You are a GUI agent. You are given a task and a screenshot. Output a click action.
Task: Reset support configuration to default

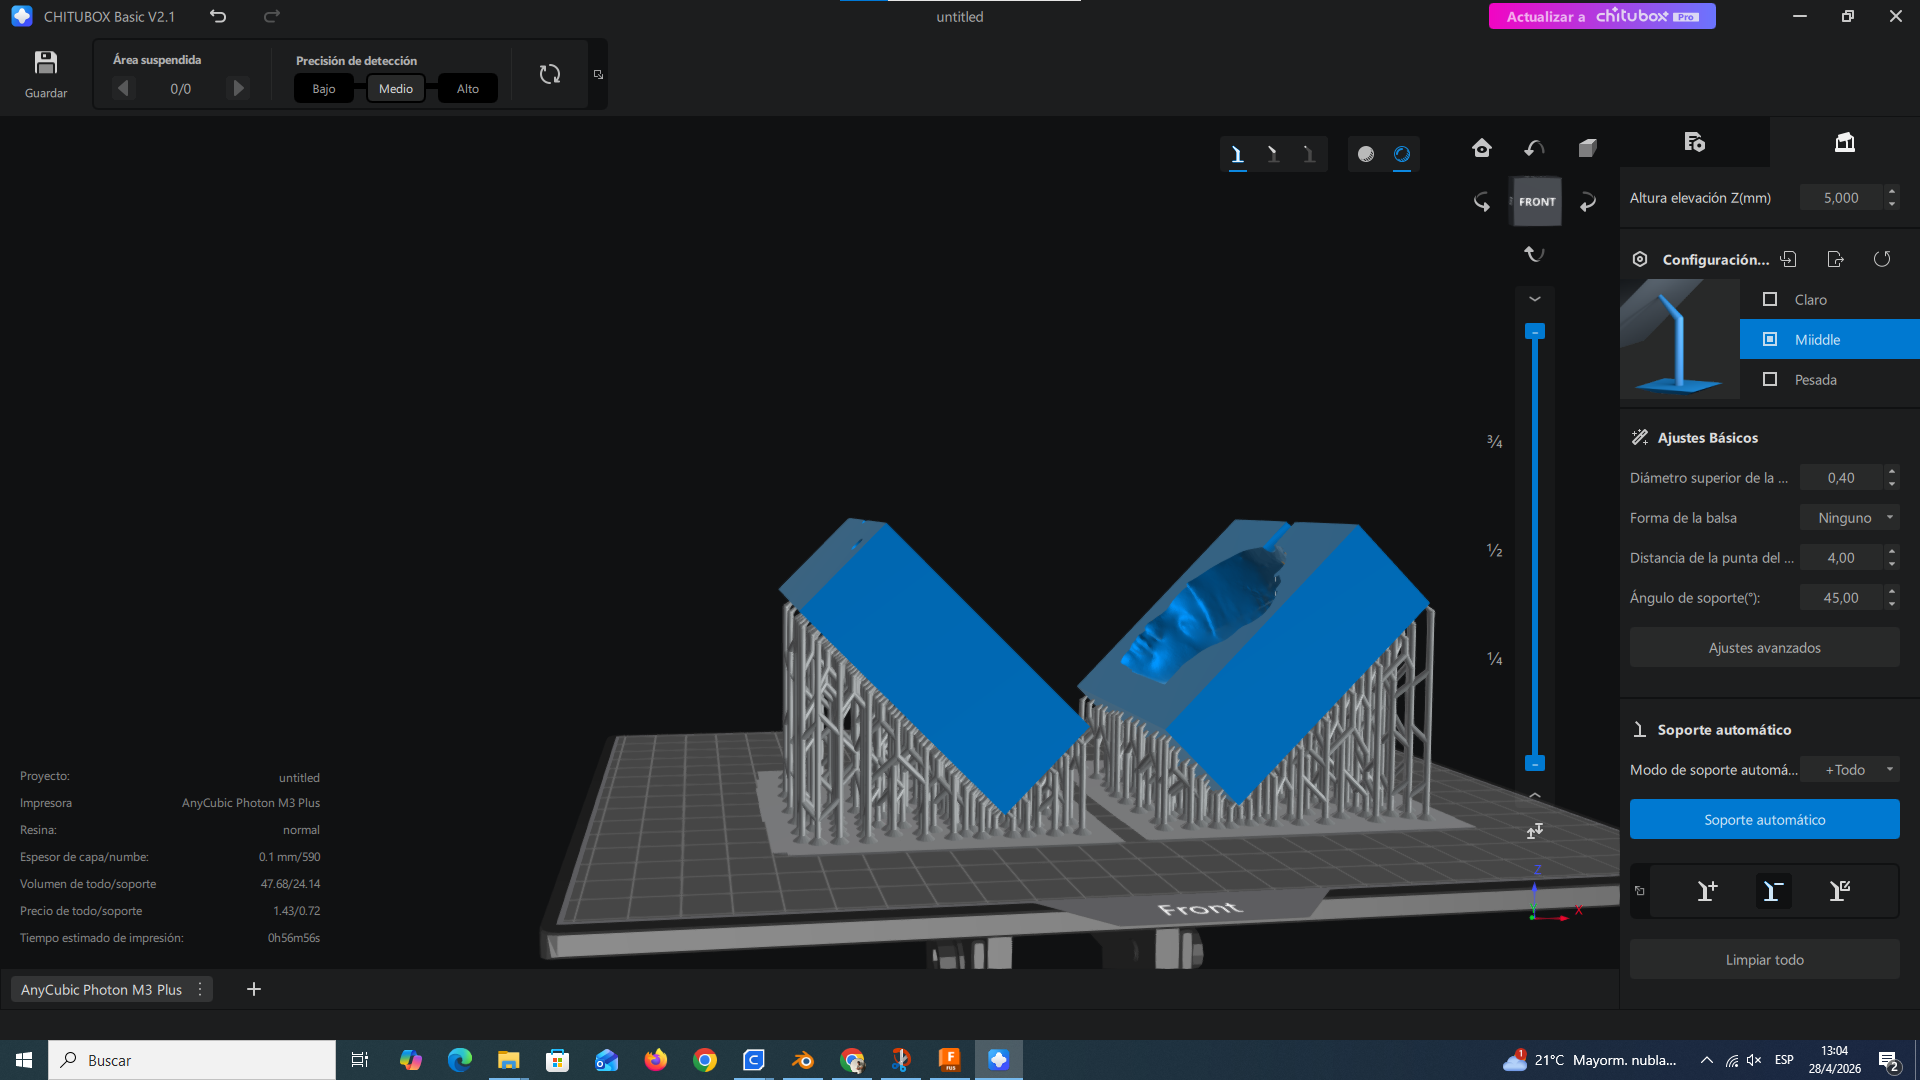(x=1882, y=259)
